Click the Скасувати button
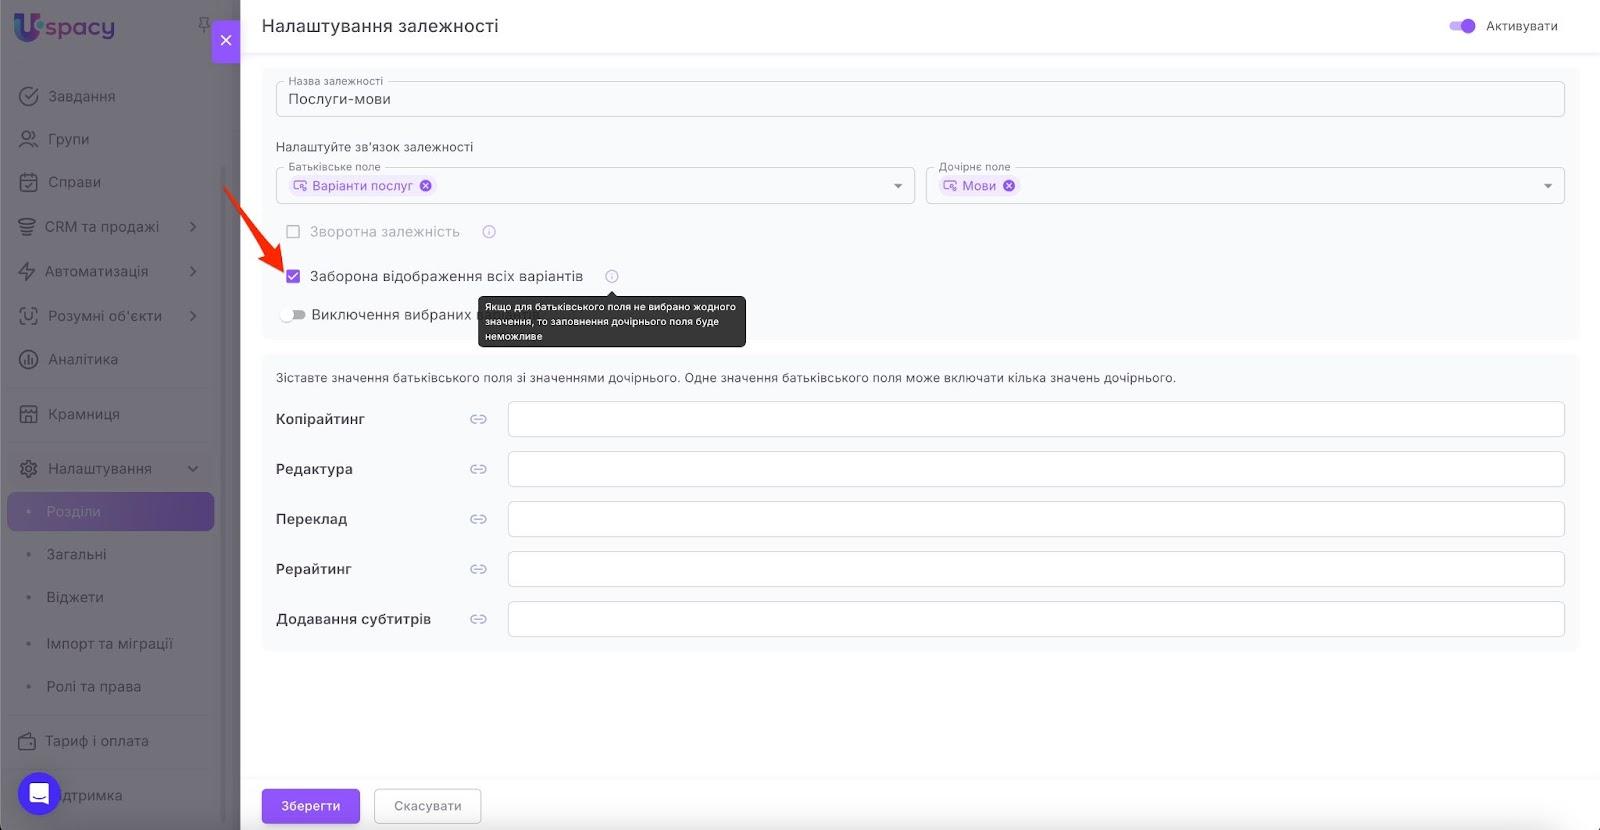Image resolution: width=1600 pixels, height=830 pixels. coord(428,806)
